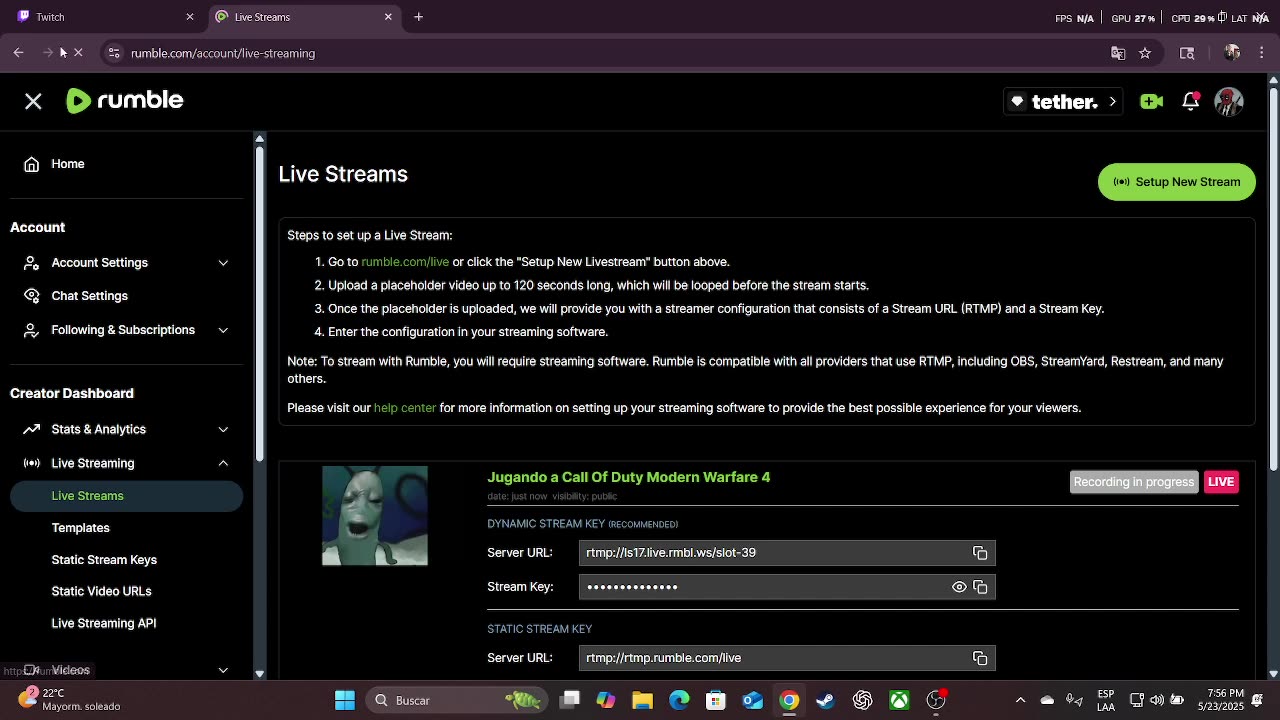Screen dimensions: 1280x720
Task: Launch Steam from the taskbar
Action: (x=825, y=700)
